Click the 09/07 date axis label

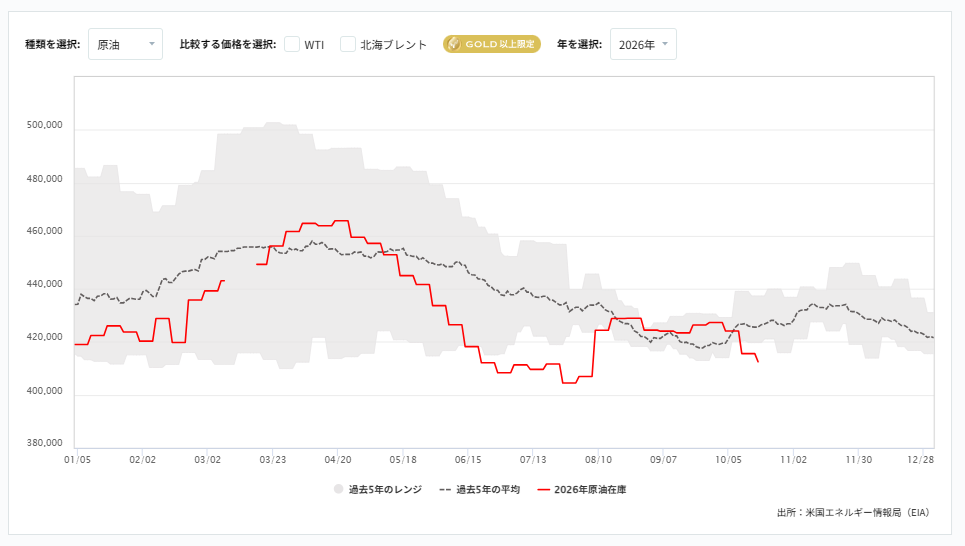663,460
